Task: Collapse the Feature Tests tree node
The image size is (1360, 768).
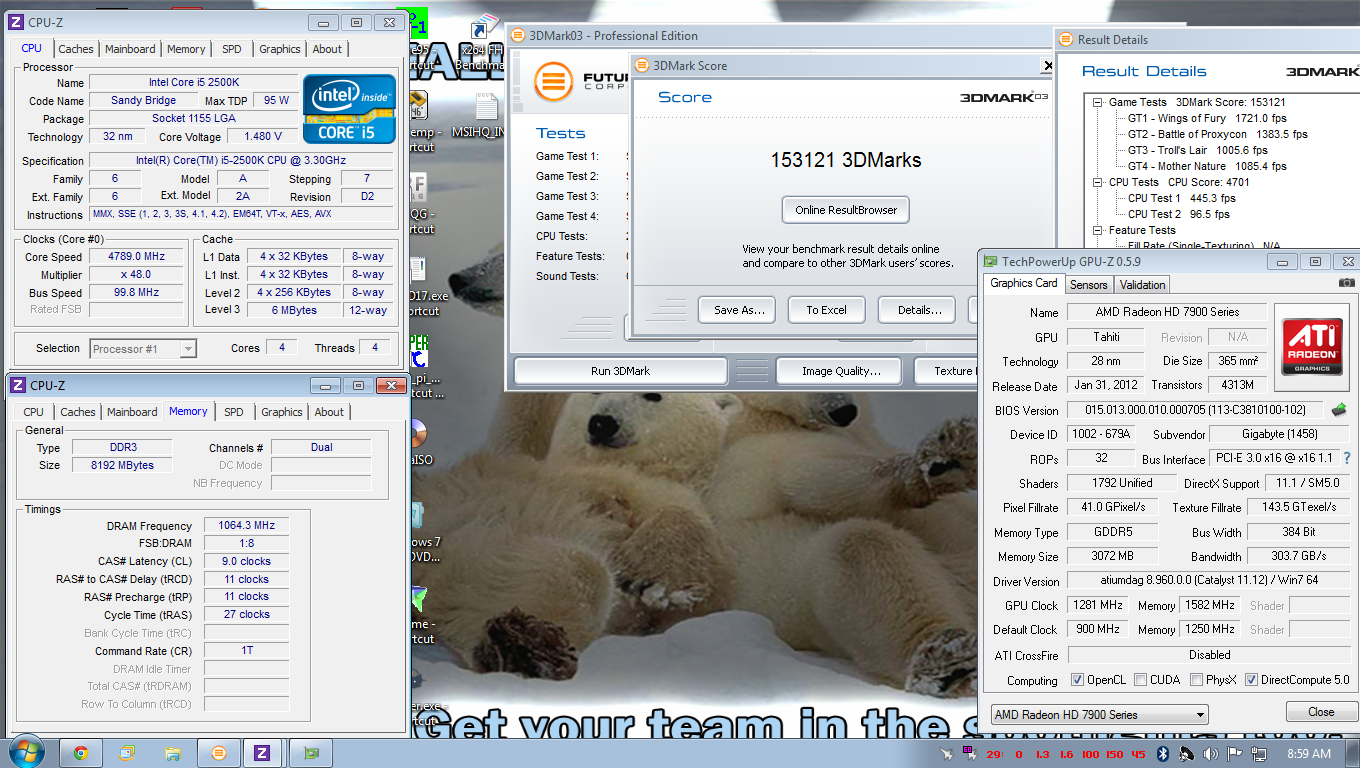Action: click(1098, 230)
